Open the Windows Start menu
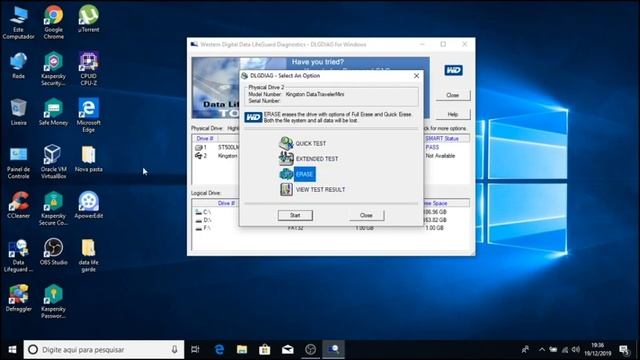Screen dimensions: 640x360 [x=12, y=350]
